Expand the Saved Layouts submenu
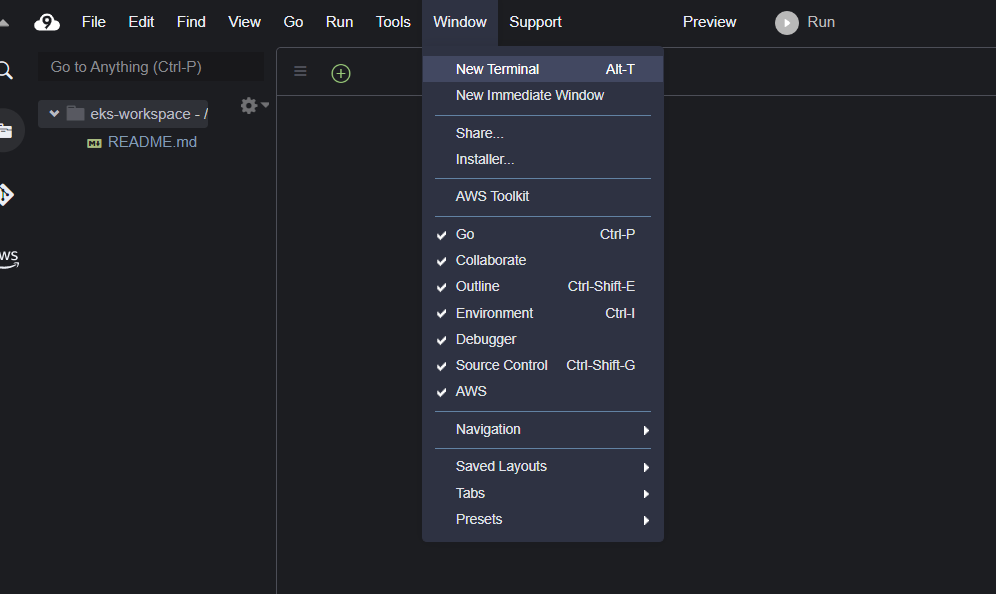This screenshot has width=996, height=594. click(x=542, y=466)
